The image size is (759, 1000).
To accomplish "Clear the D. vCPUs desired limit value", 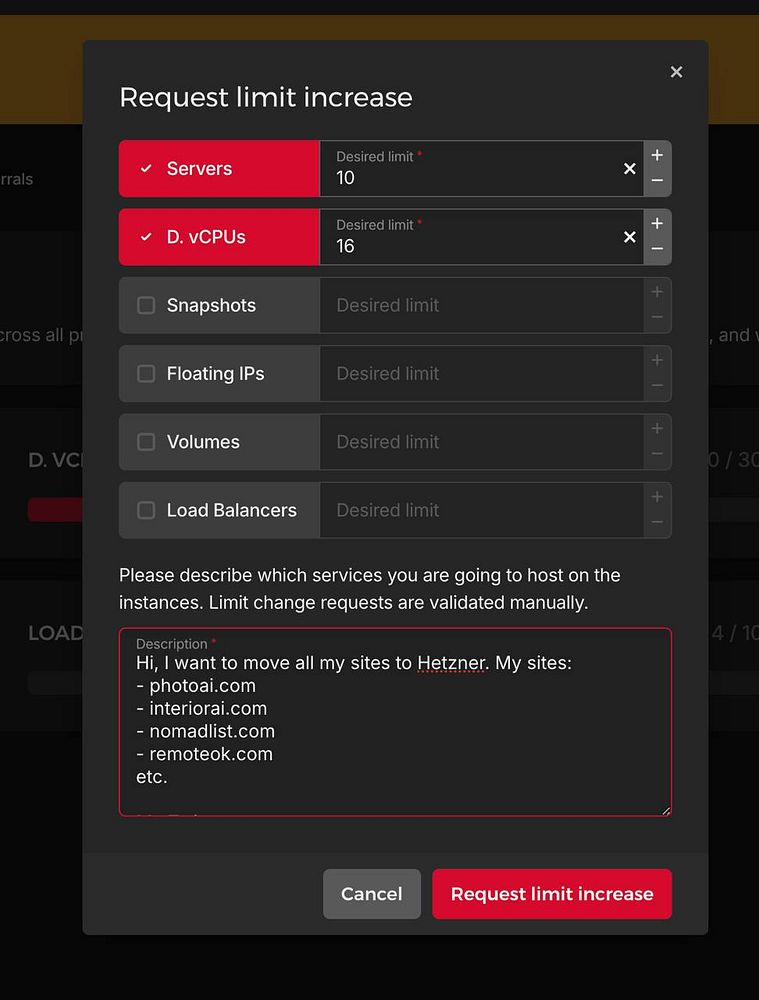I will click(x=630, y=237).
